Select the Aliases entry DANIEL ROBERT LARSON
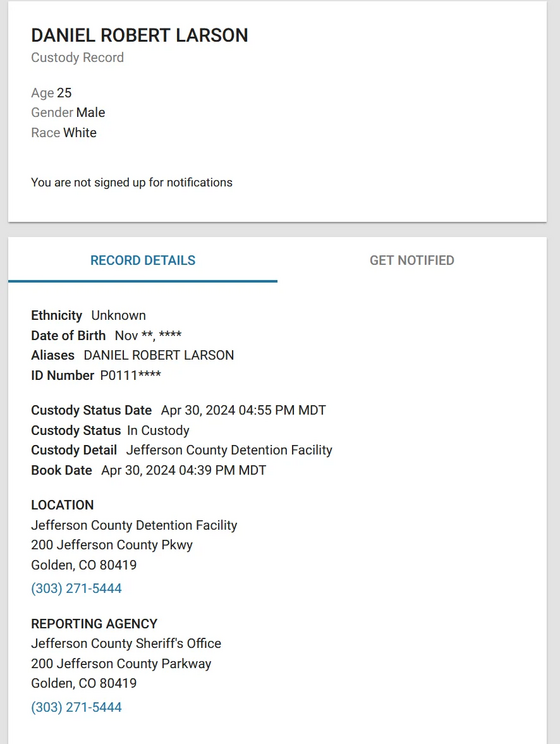560x744 pixels. coord(159,355)
